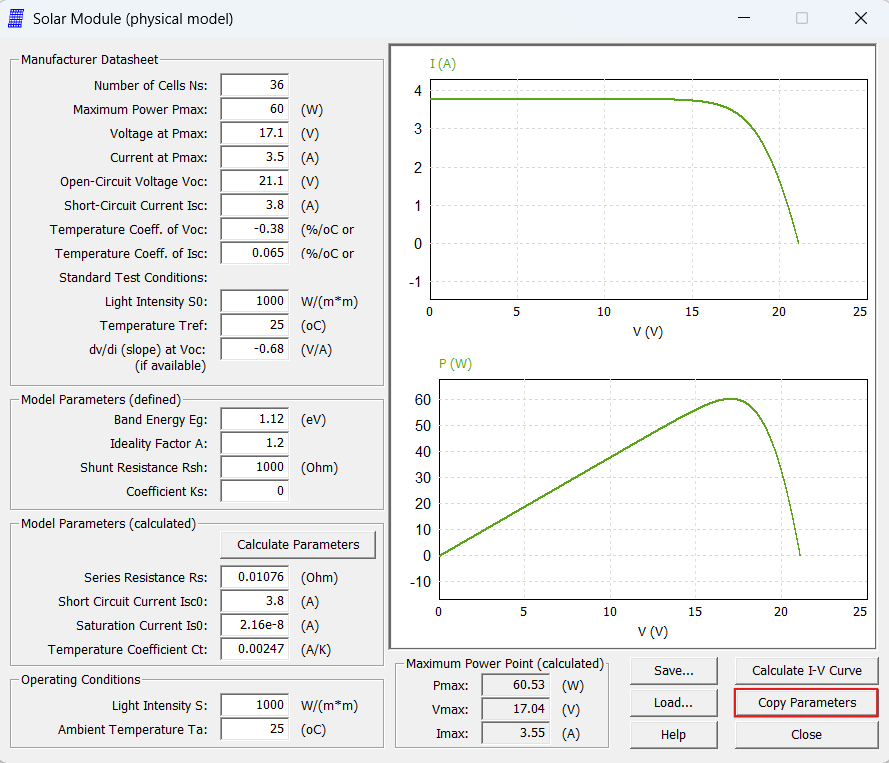Click the Ideality Factor A field
This screenshot has width=889, height=763.
[x=255, y=443]
